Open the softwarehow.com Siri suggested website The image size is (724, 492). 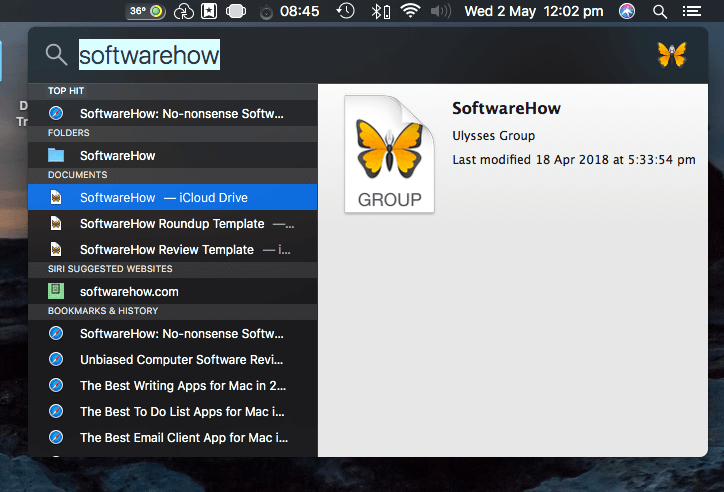(x=173, y=291)
